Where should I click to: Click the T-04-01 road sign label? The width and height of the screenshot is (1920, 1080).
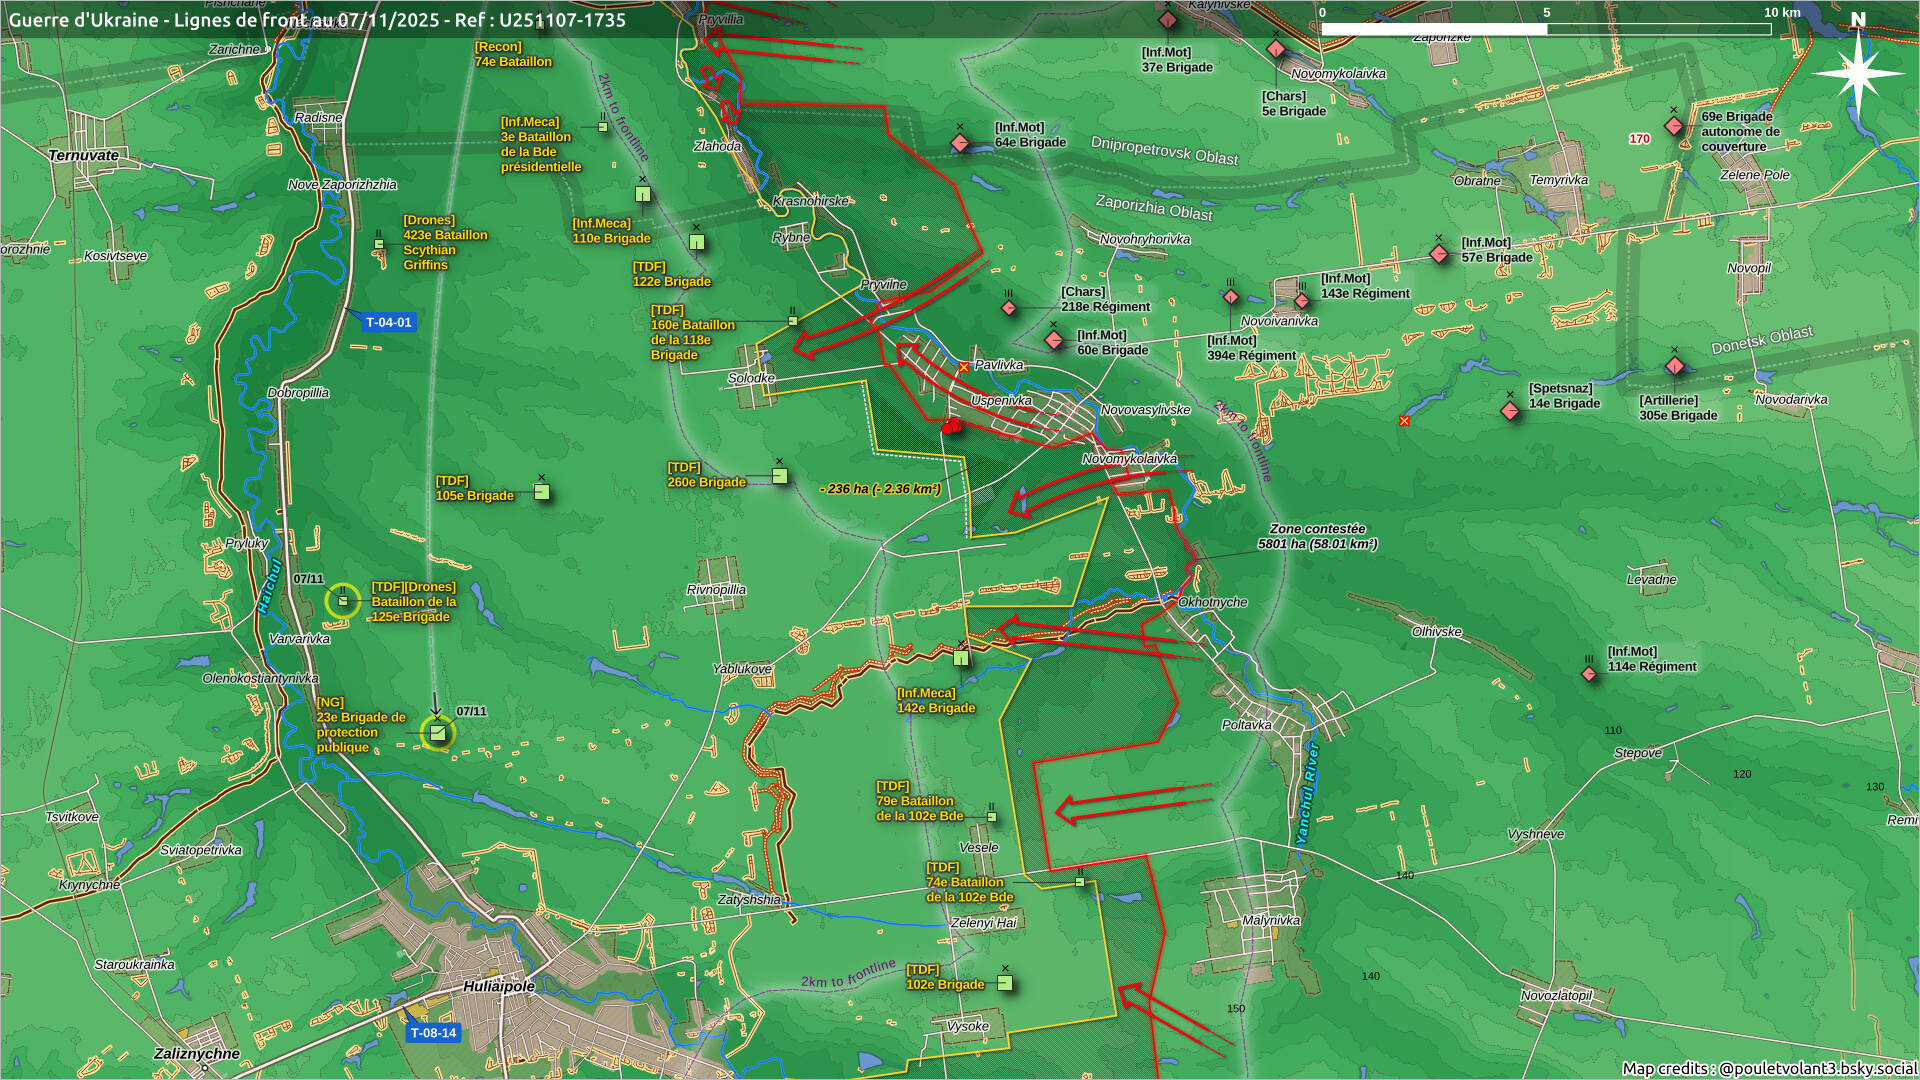click(388, 323)
